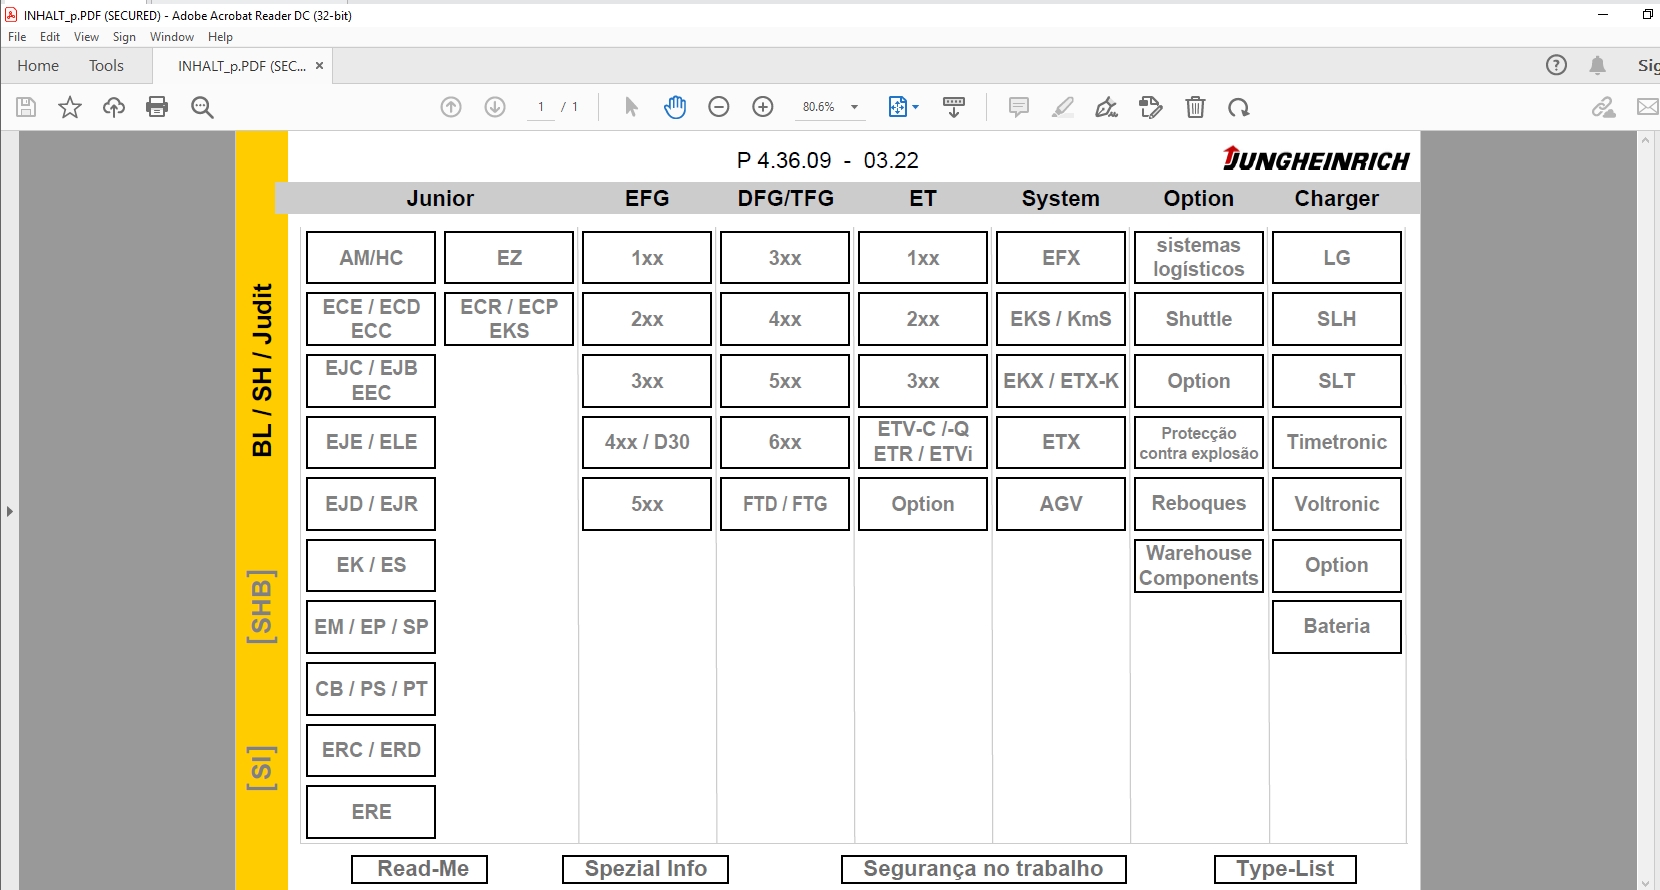Screen dimensions: 1660x890
Task: Open the File menu
Action: 17,37
